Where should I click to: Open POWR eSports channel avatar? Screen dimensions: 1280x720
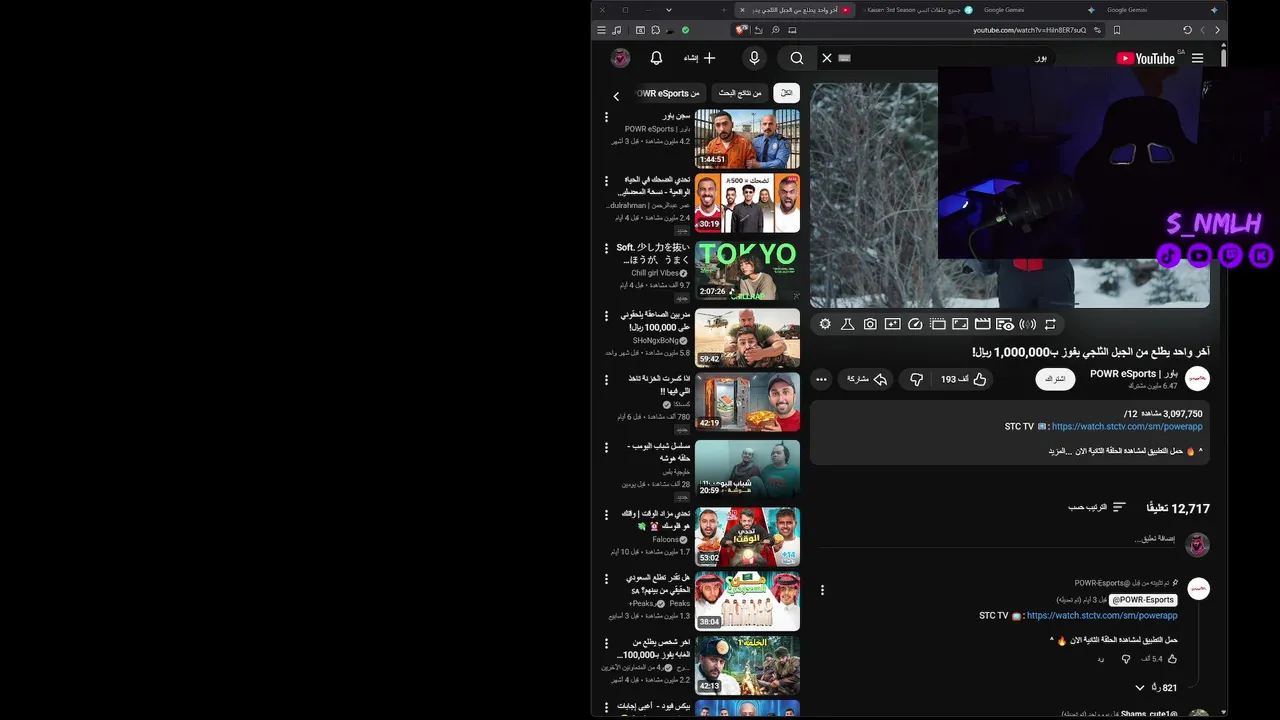coord(1197,379)
